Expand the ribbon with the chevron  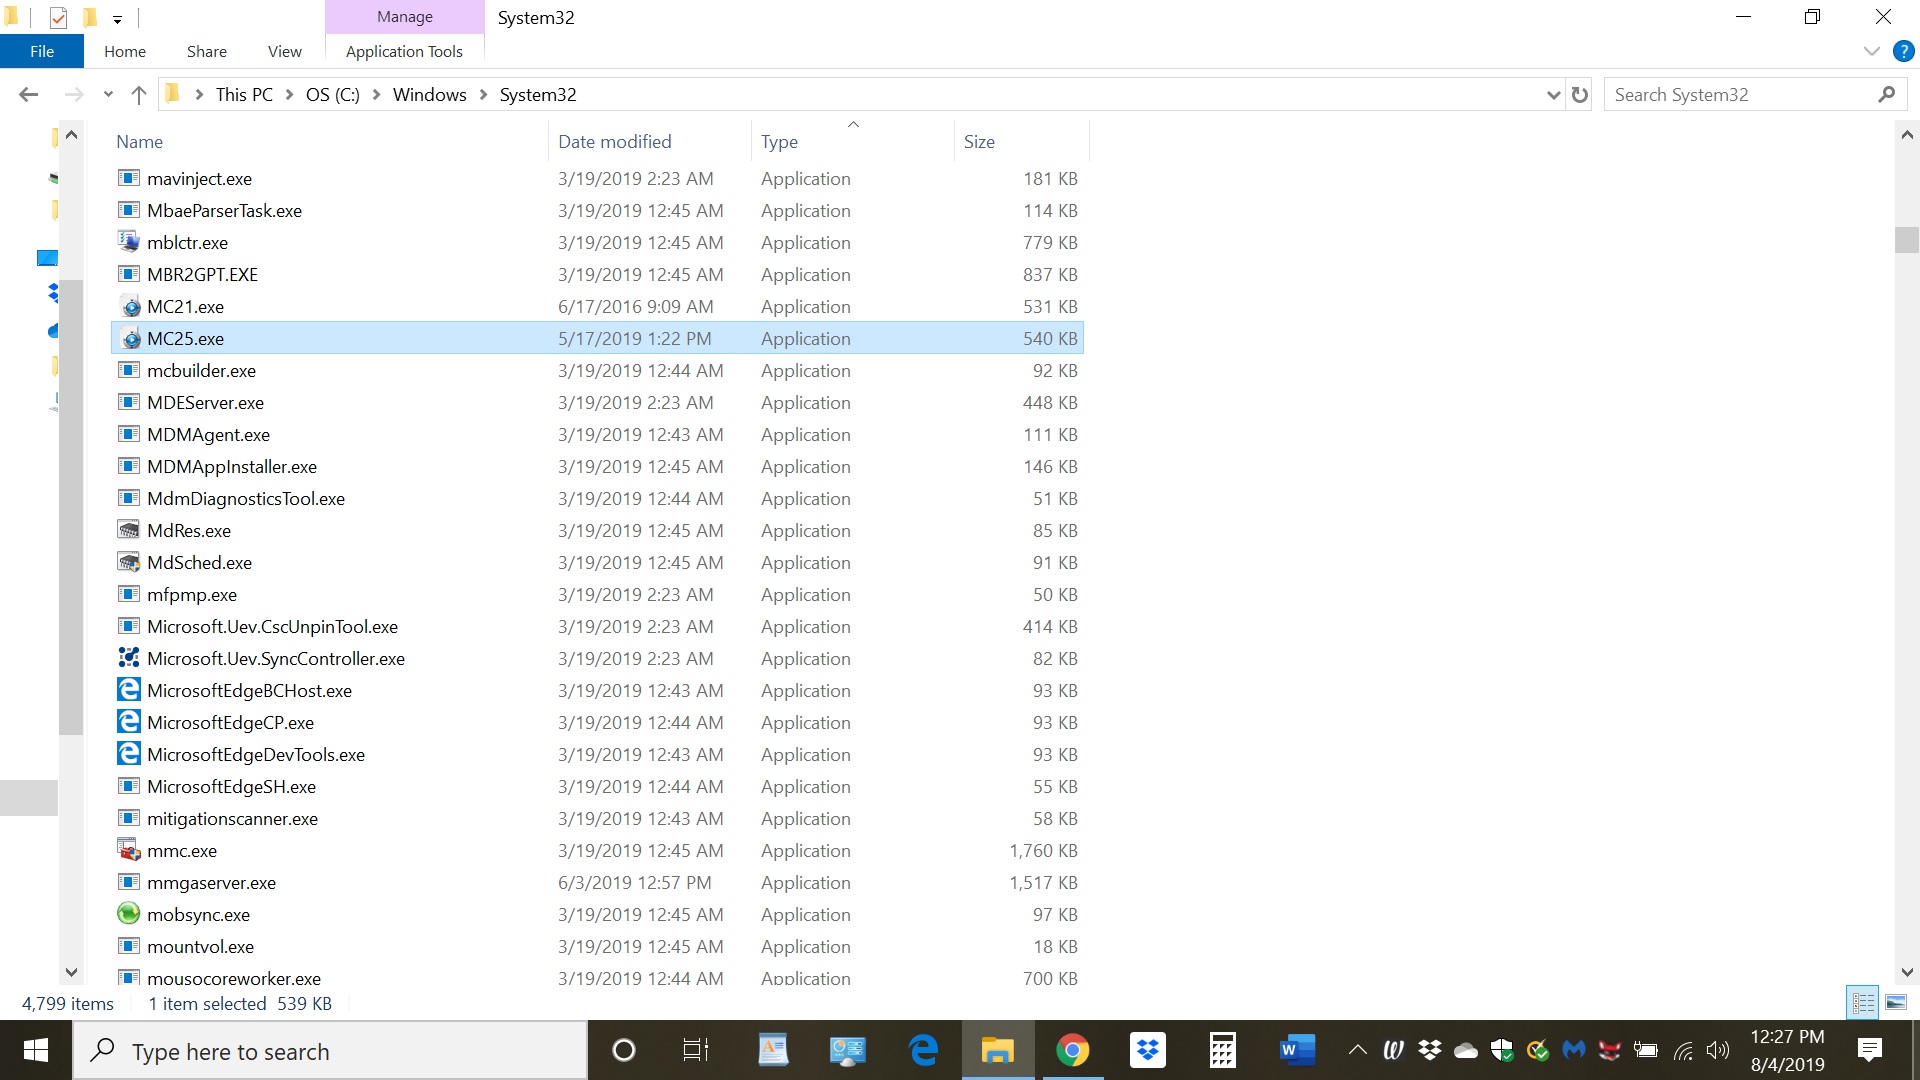[1872, 51]
